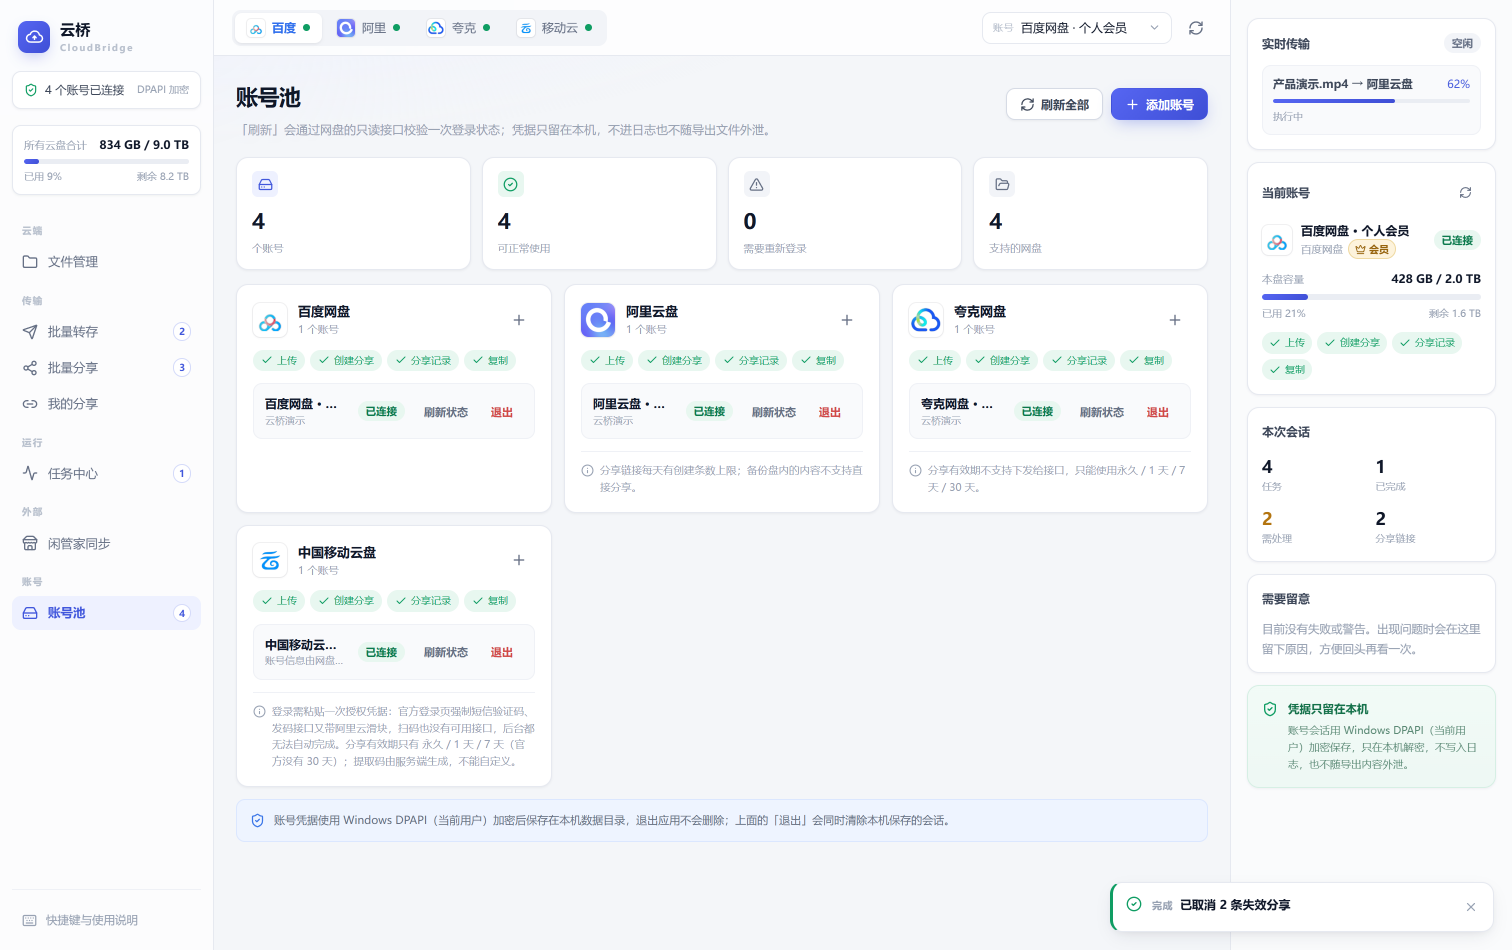Open 快捷键与使用说明 at the sidebar bottom
The image size is (1512, 950).
106,920
